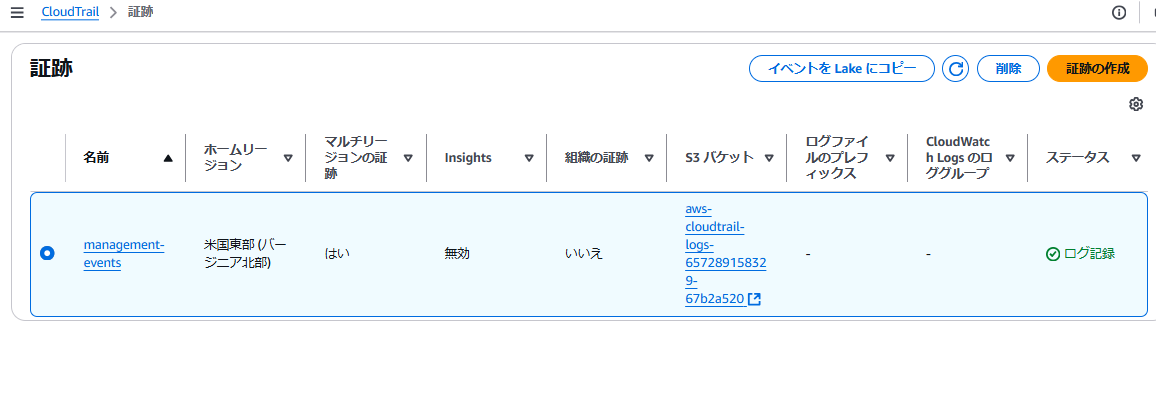Open the info panel icon
This screenshot has height=395, width=1156.
pos(1118,13)
